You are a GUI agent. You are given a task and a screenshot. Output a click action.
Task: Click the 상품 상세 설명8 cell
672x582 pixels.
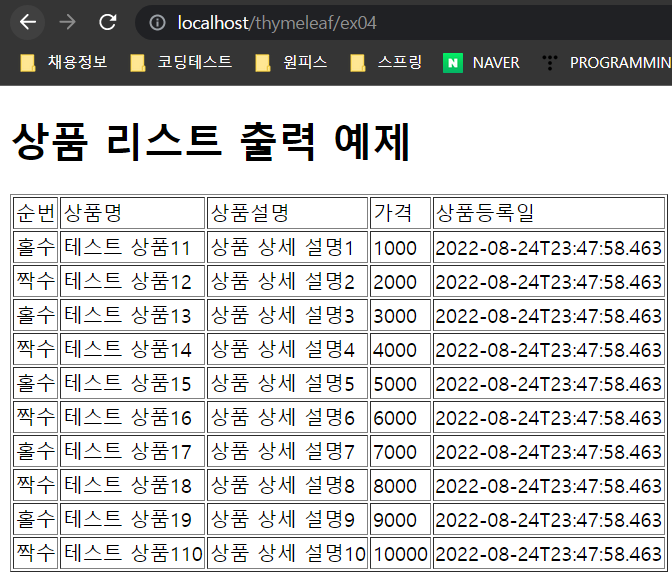point(288,485)
